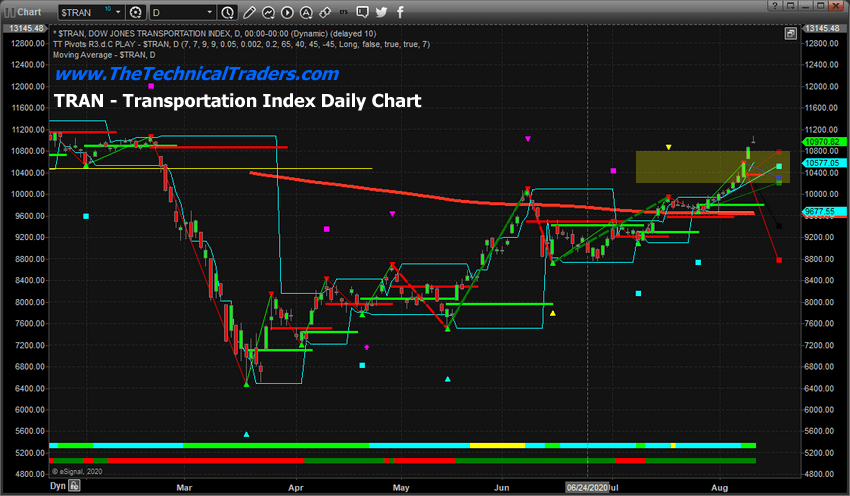Select the pencil drawing tool
Screen dimensions: 850x496
(x=249, y=12)
